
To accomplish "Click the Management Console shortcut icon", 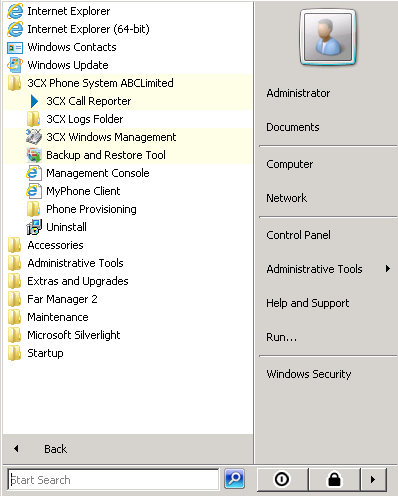I will pos(34,173).
